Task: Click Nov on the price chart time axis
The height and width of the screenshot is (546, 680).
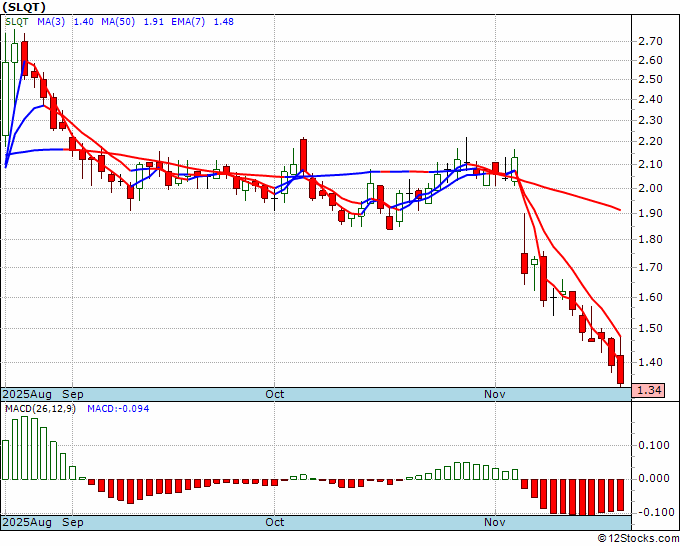Action: tap(495, 394)
